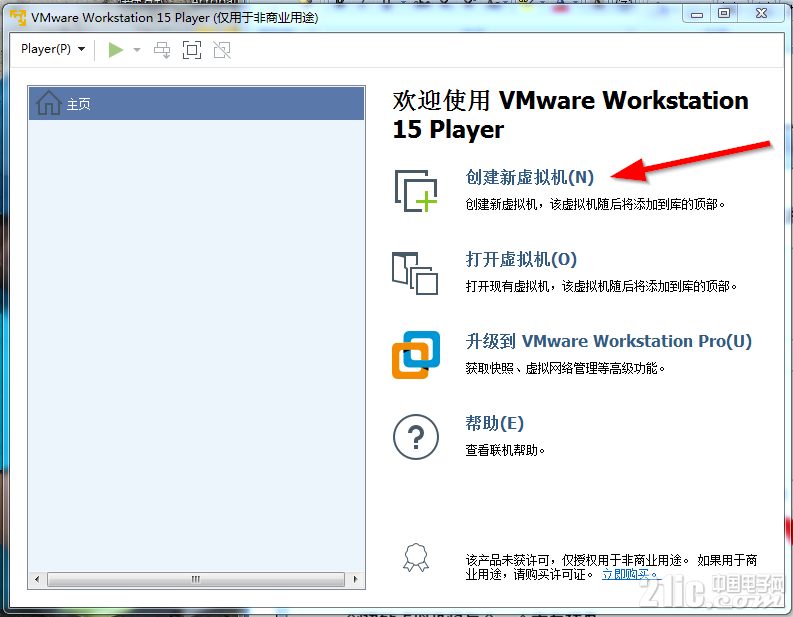
Task: Click 帮助(E) help link
Action: tap(494, 423)
